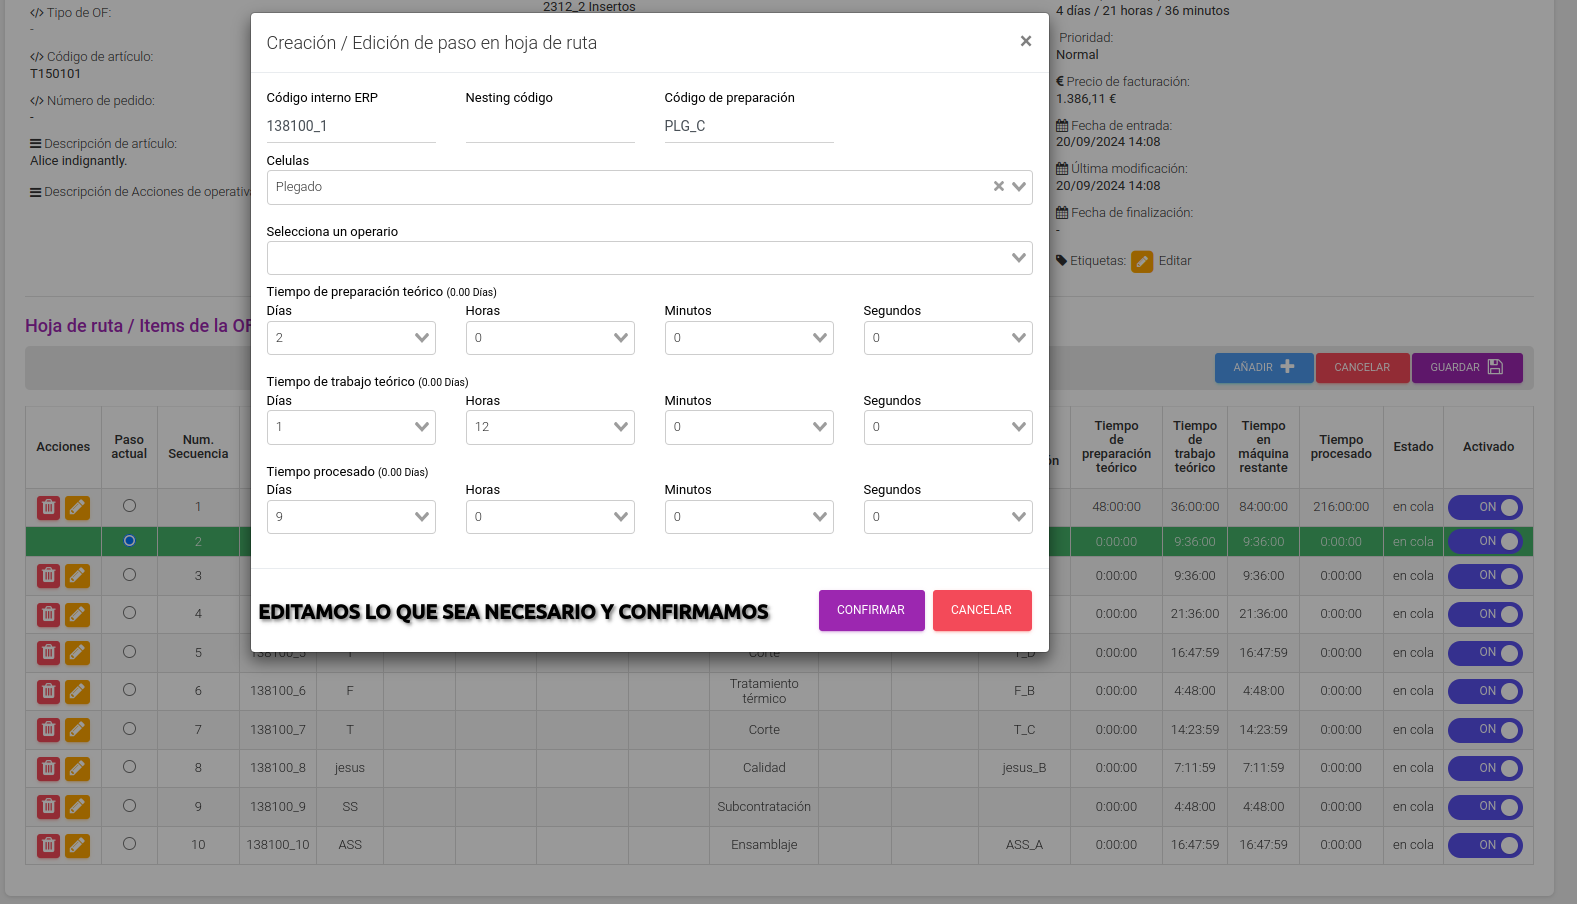Open preparation time Minutos dropdown

(x=749, y=338)
